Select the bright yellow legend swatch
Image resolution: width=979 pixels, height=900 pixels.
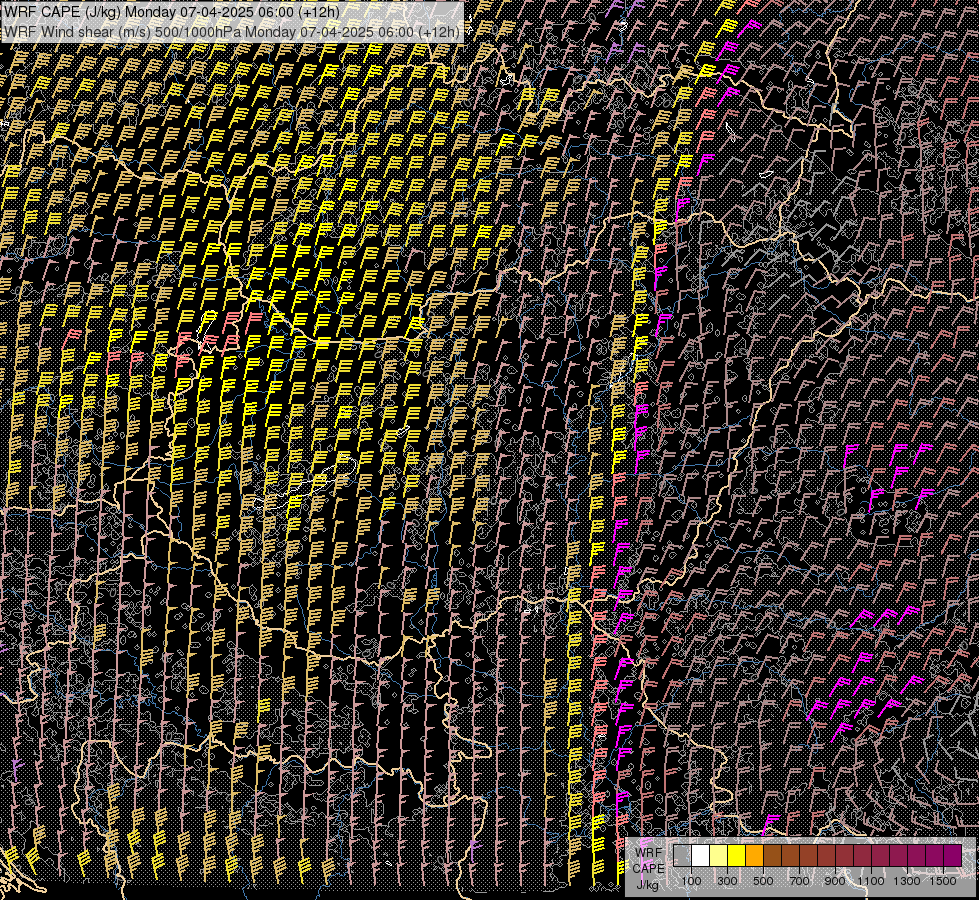point(737,855)
